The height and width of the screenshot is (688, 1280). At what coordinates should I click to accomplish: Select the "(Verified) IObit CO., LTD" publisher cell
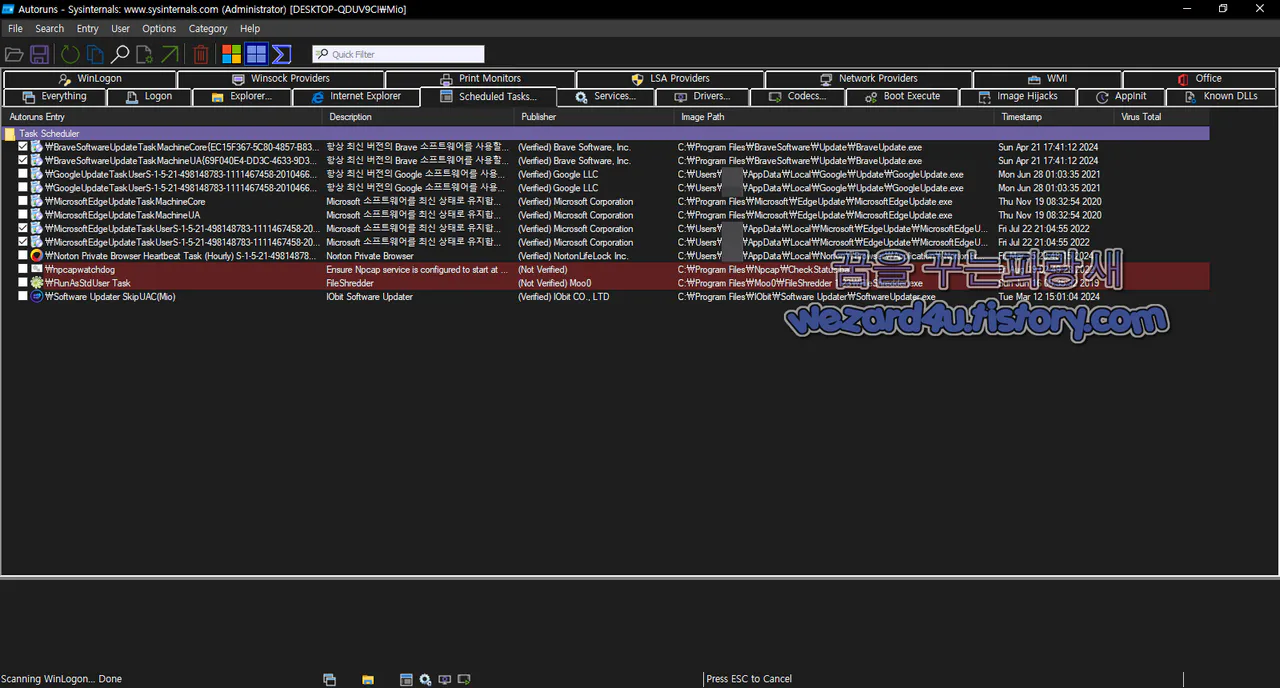(x=564, y=297)
